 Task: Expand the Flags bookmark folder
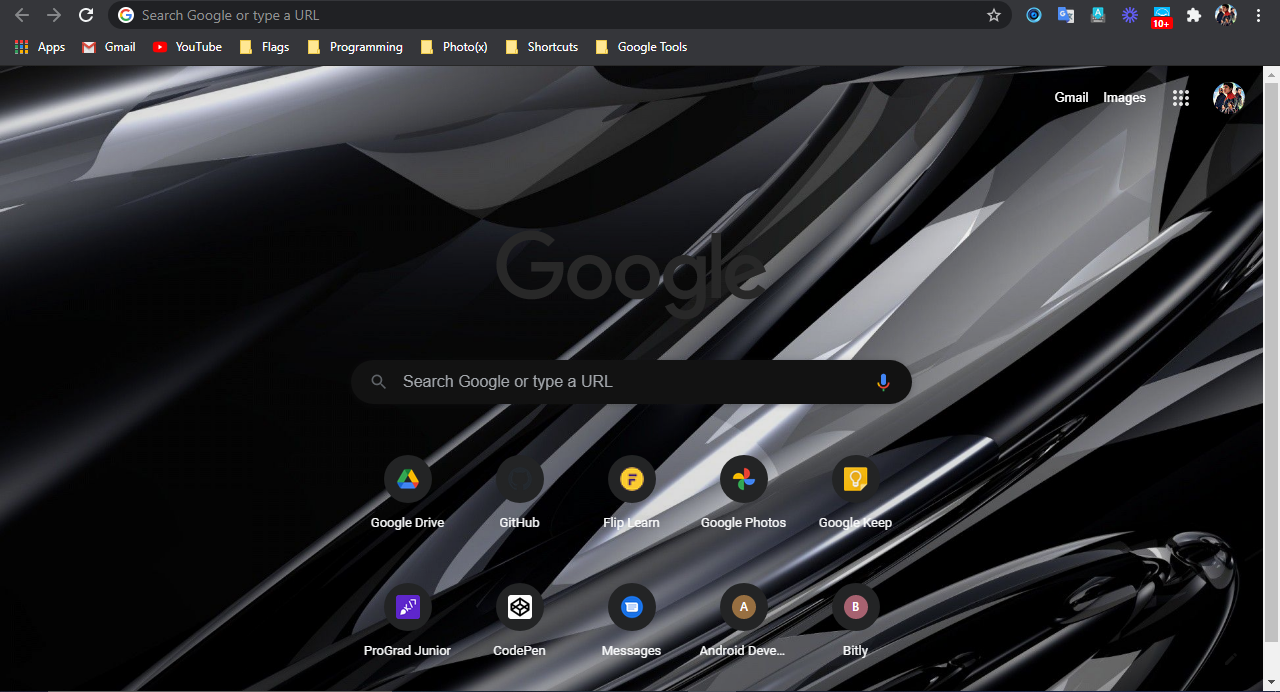coord(265,47)
